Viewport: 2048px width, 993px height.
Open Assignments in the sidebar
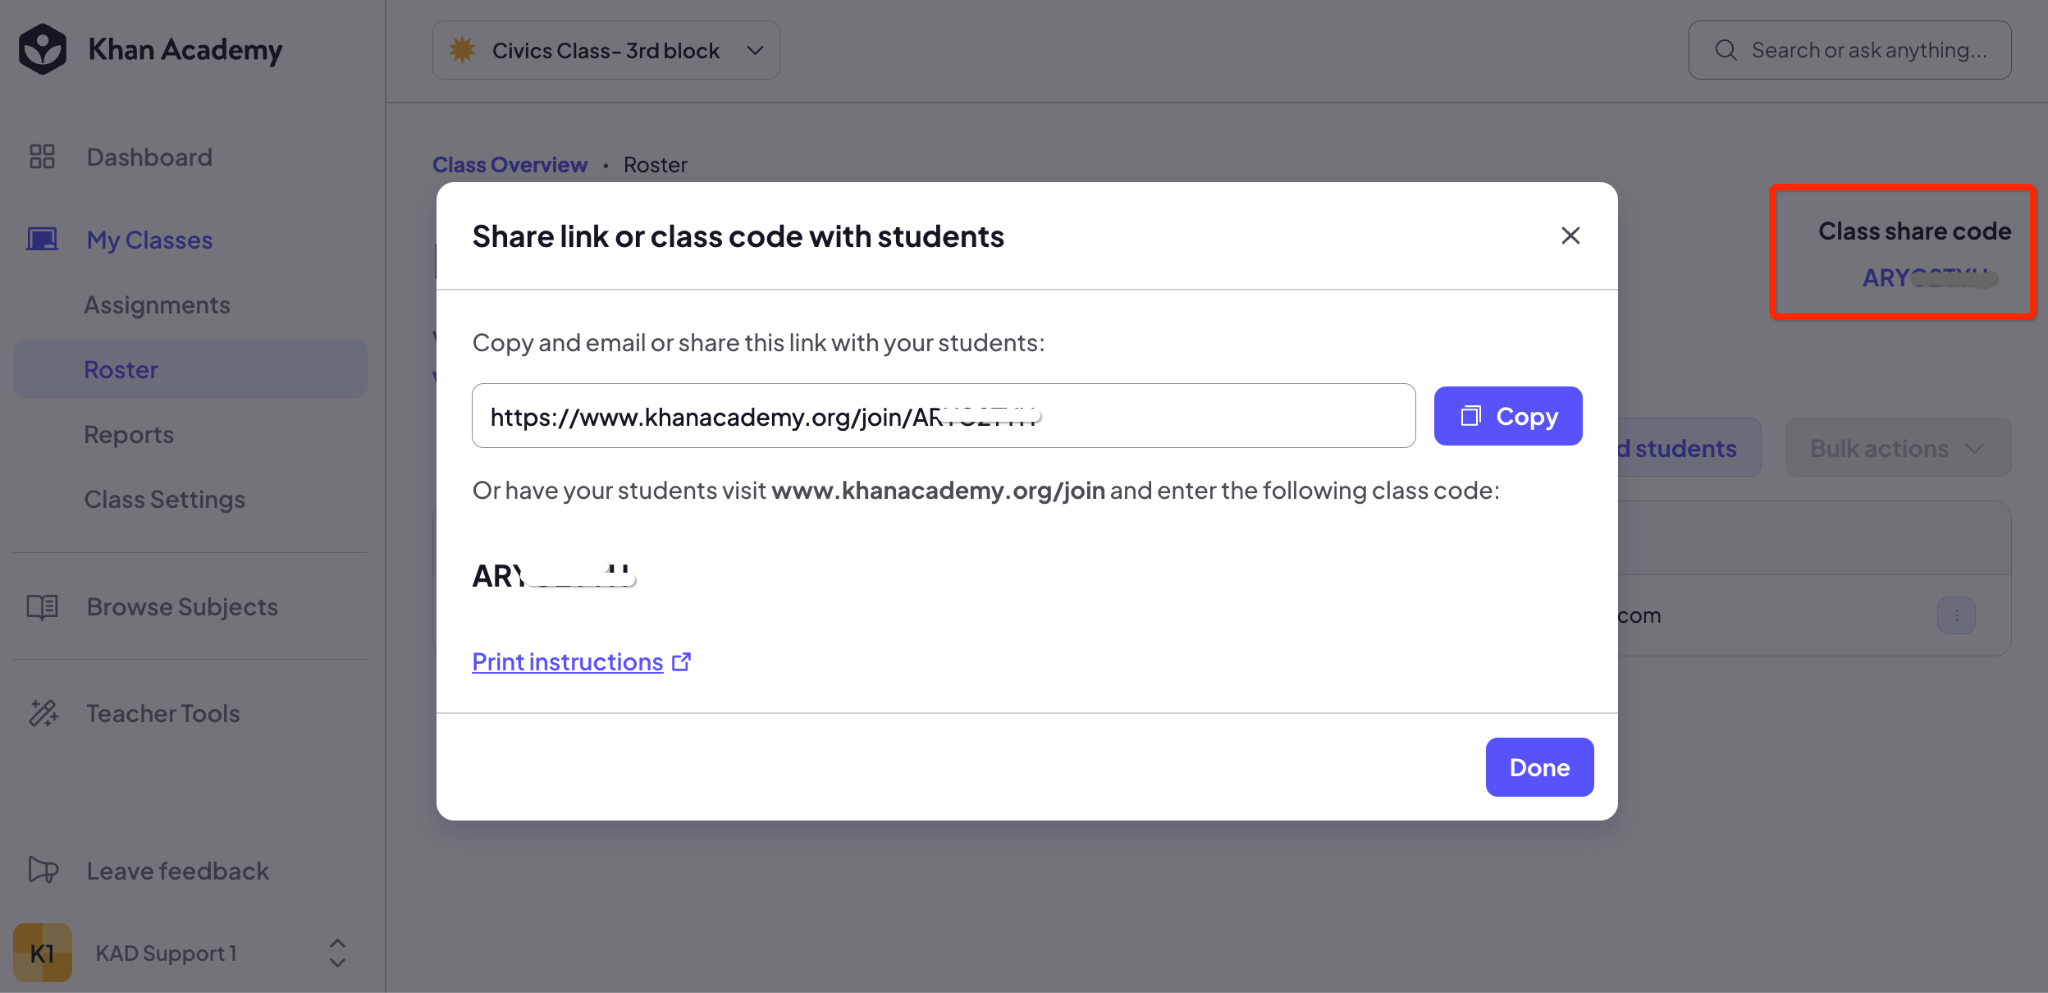click(157, 305)
